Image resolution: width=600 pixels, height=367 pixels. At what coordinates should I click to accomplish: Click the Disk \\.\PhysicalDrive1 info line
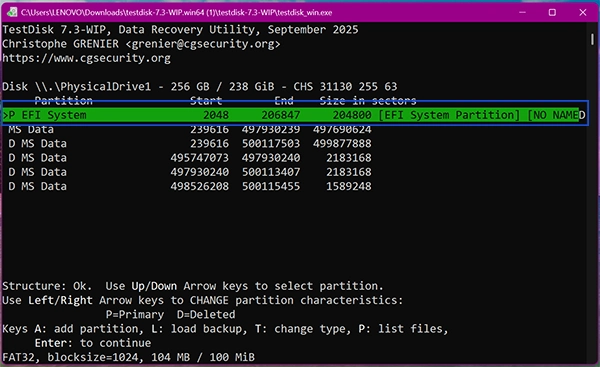200,86
